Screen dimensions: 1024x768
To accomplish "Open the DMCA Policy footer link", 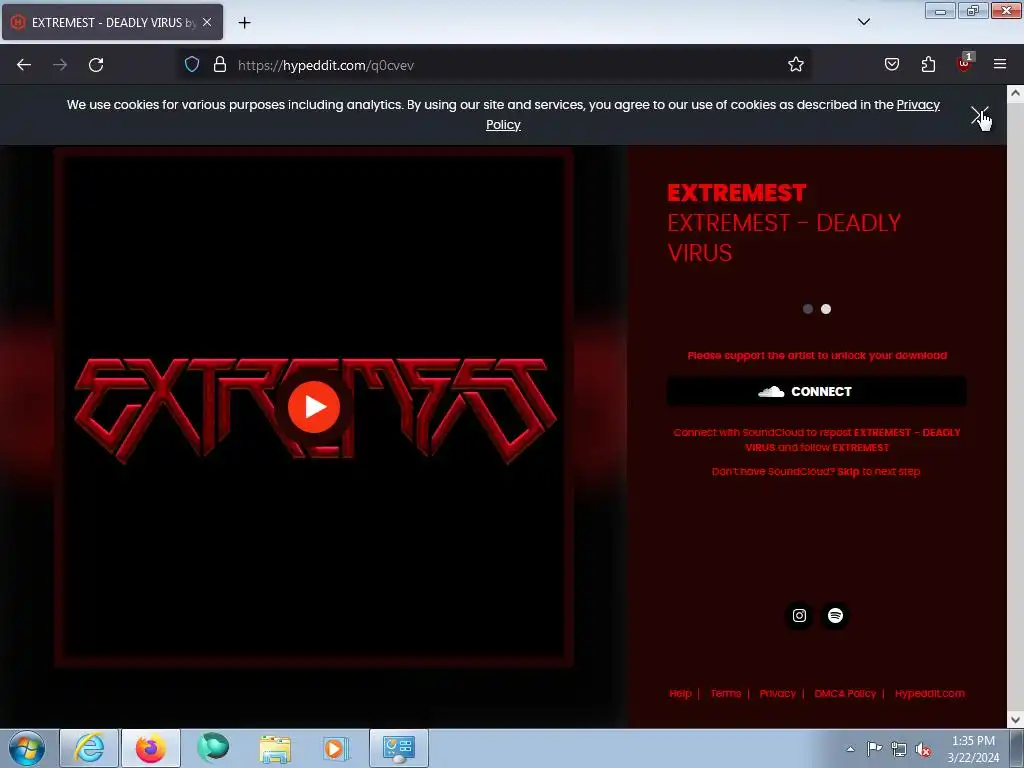I will pos(845,694).
